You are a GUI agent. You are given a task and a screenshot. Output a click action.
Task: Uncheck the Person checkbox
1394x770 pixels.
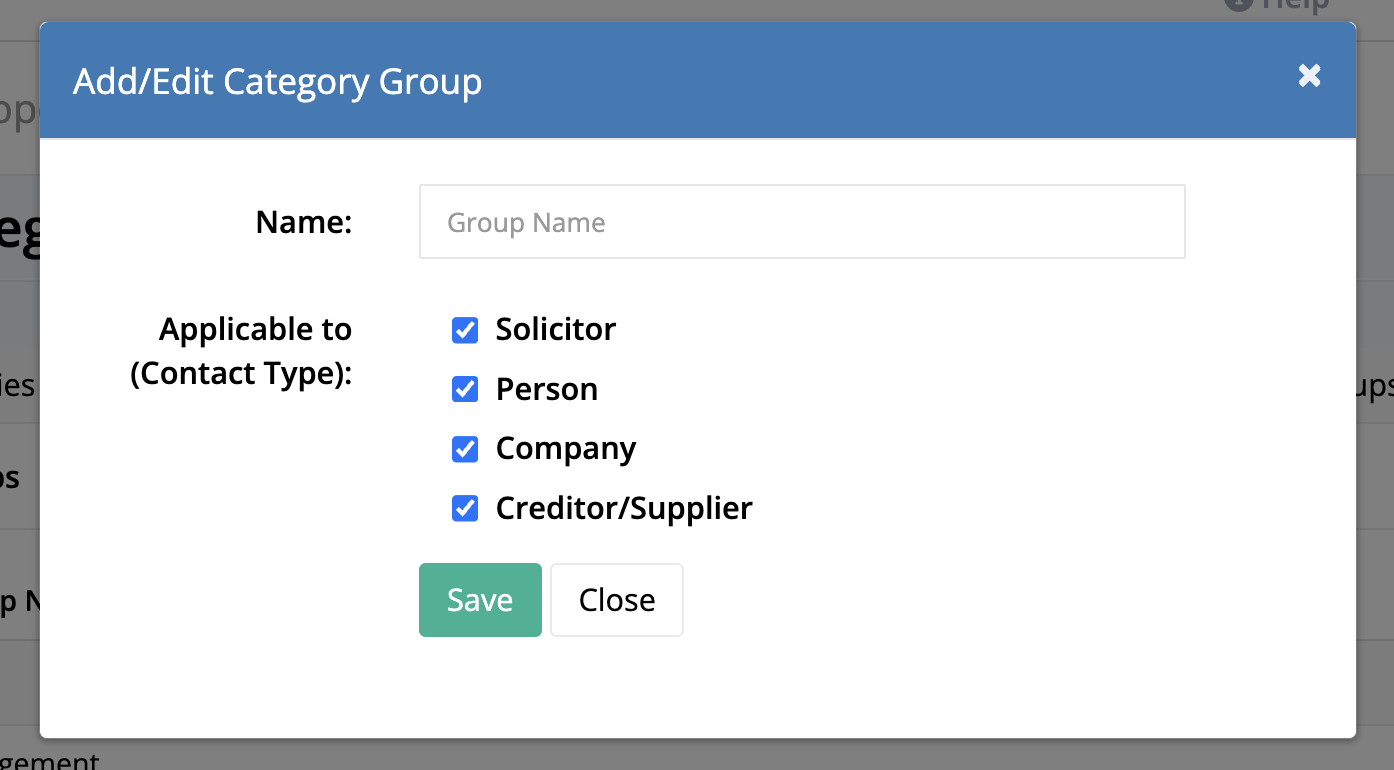coord(465,389)
